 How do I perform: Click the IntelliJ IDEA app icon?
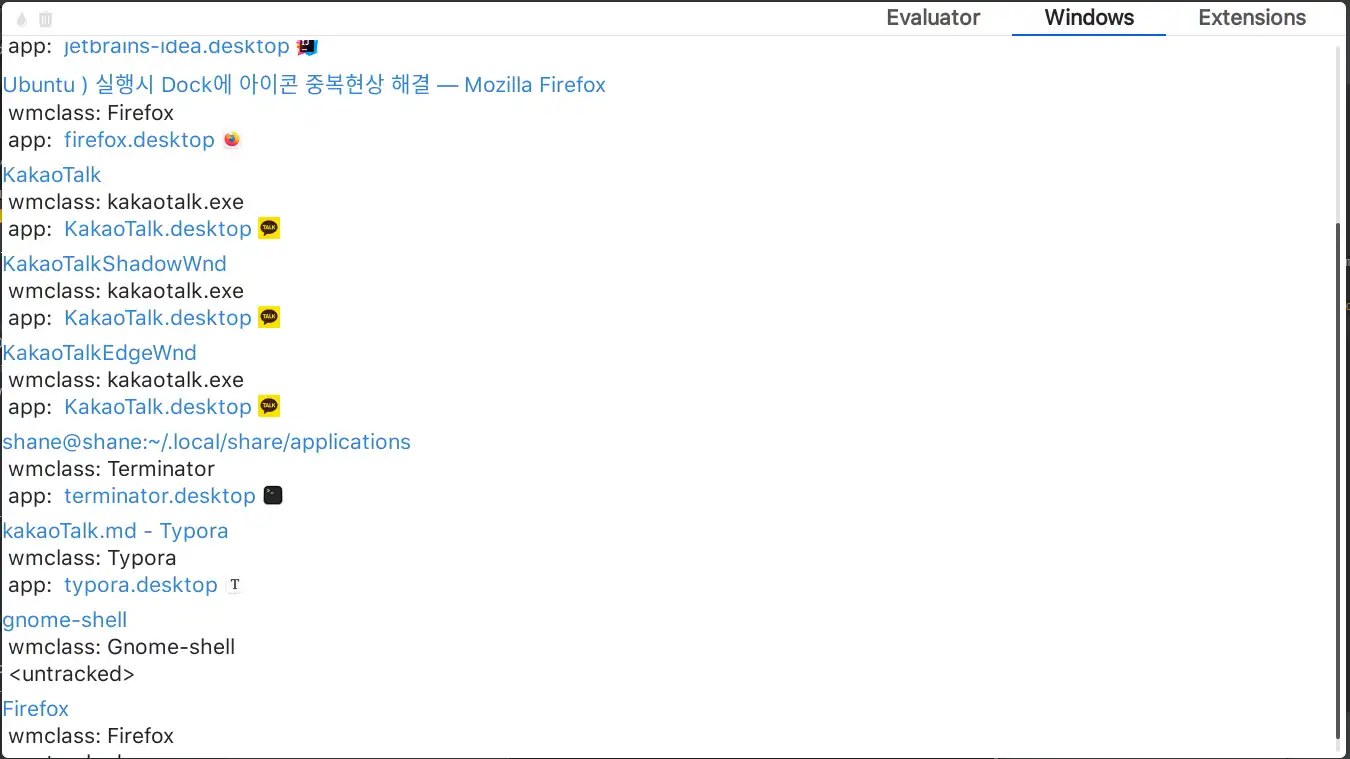click(x=307, y=46)
